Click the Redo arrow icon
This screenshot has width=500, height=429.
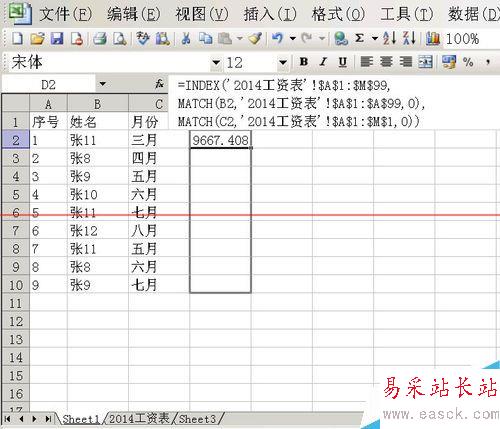click(x=307, y=39)
